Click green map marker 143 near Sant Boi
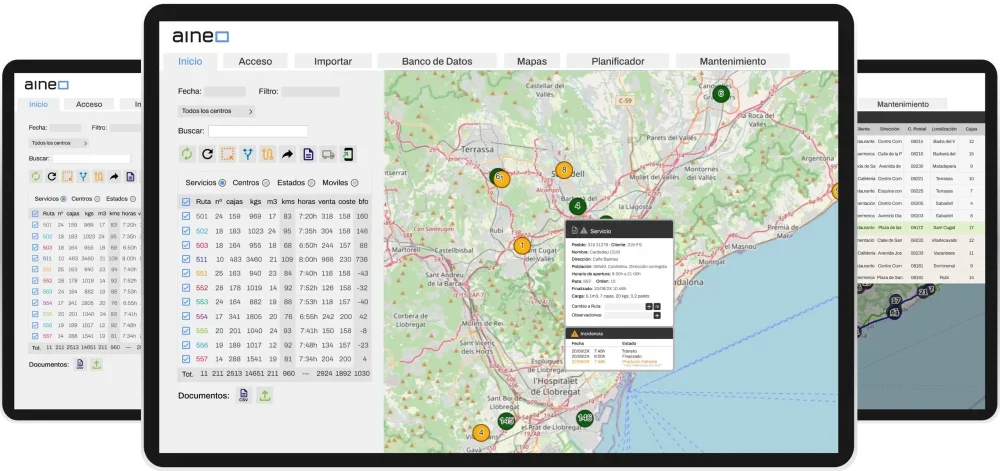The image size is (1000, 471). click(506, 421)
